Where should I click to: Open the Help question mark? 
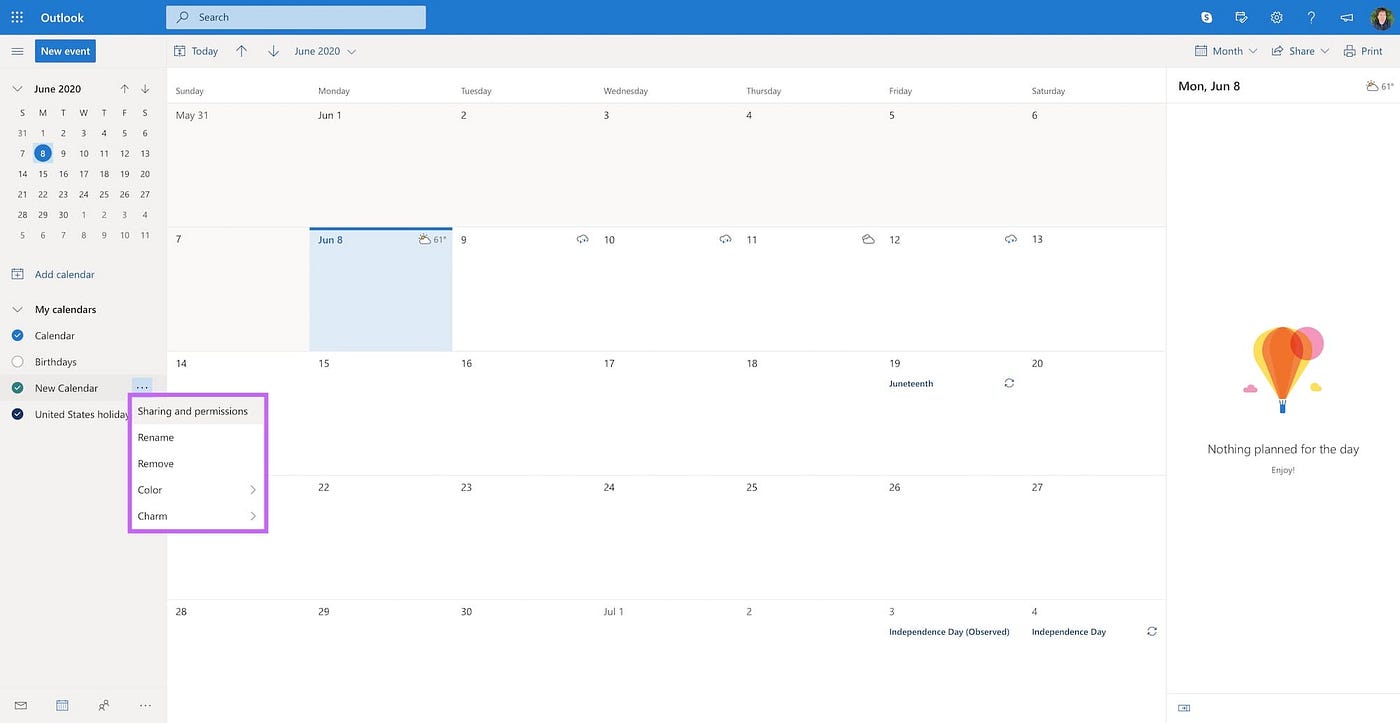(x=1312, y=17)
